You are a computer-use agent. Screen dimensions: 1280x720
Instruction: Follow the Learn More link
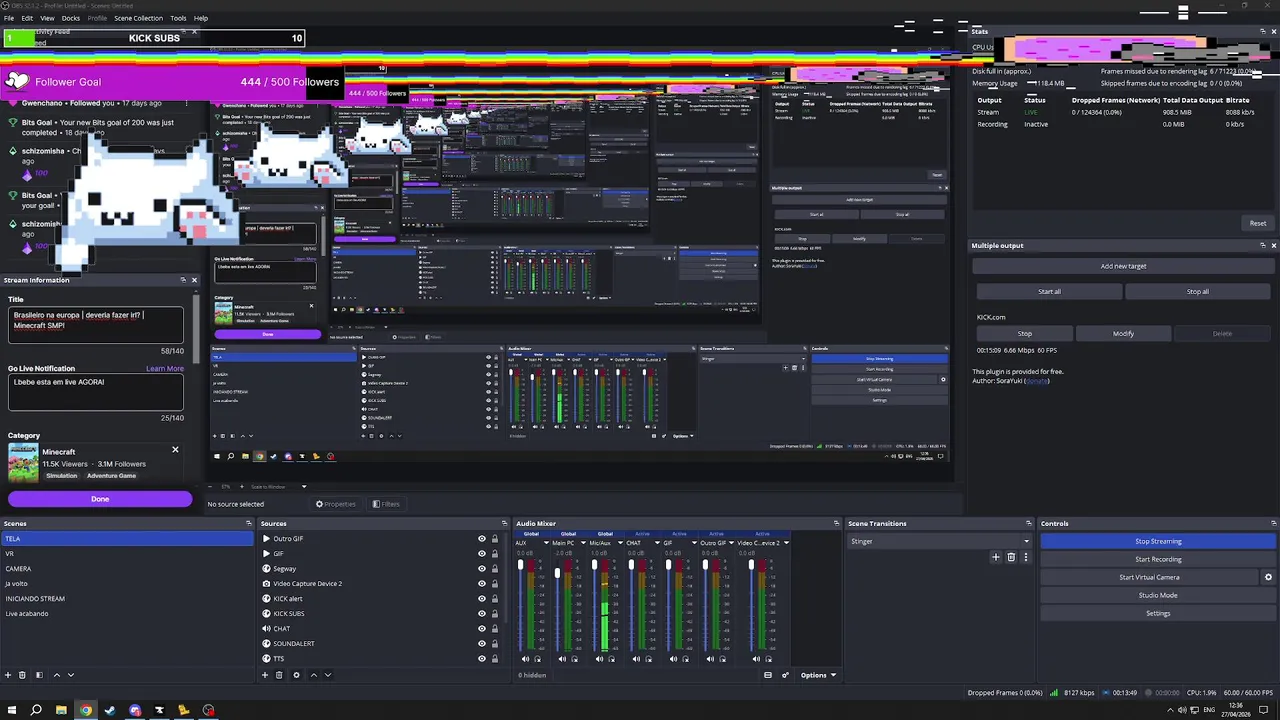point(165,368)
